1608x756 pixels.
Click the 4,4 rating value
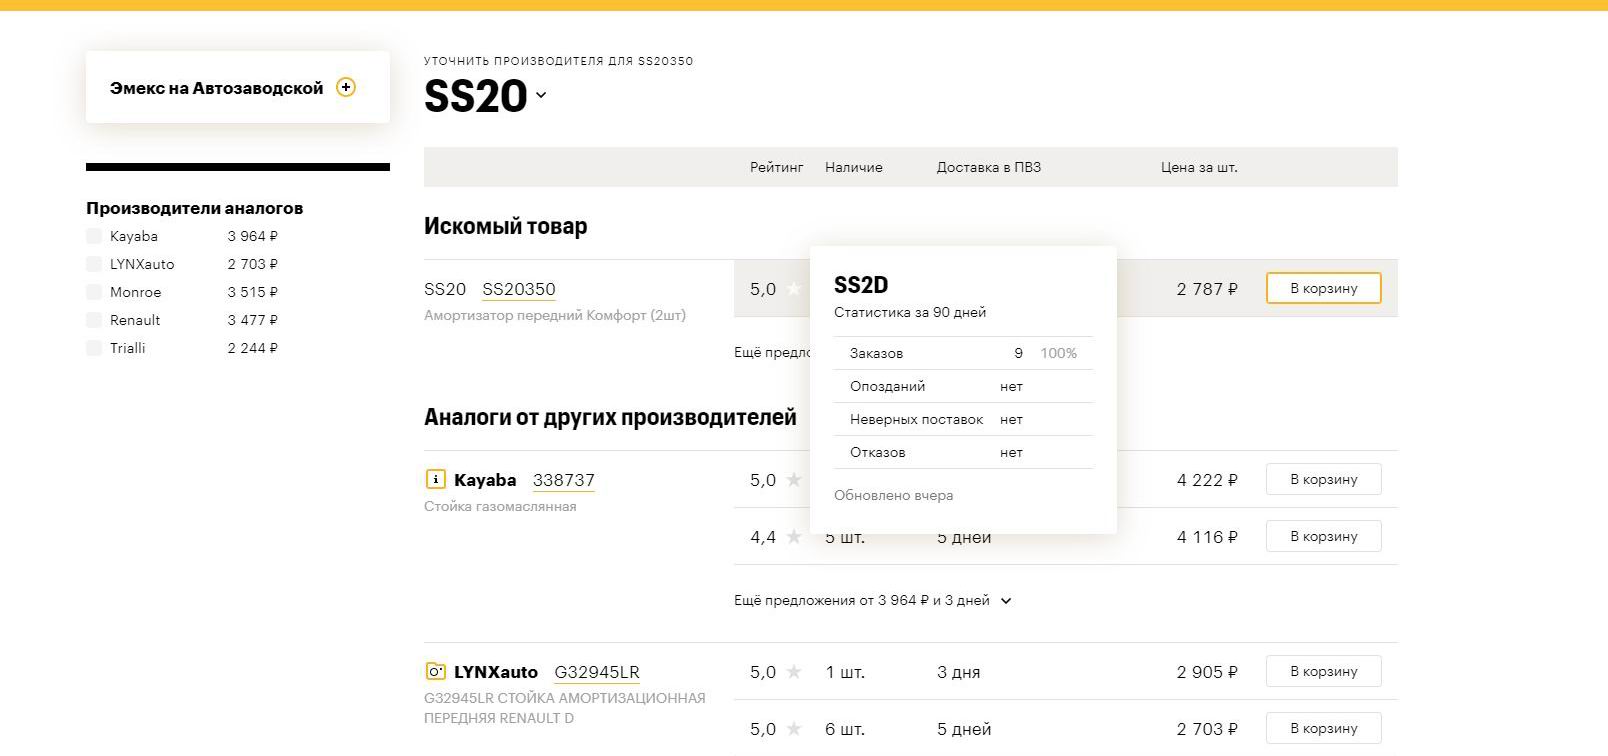click(x=763, y=537)
